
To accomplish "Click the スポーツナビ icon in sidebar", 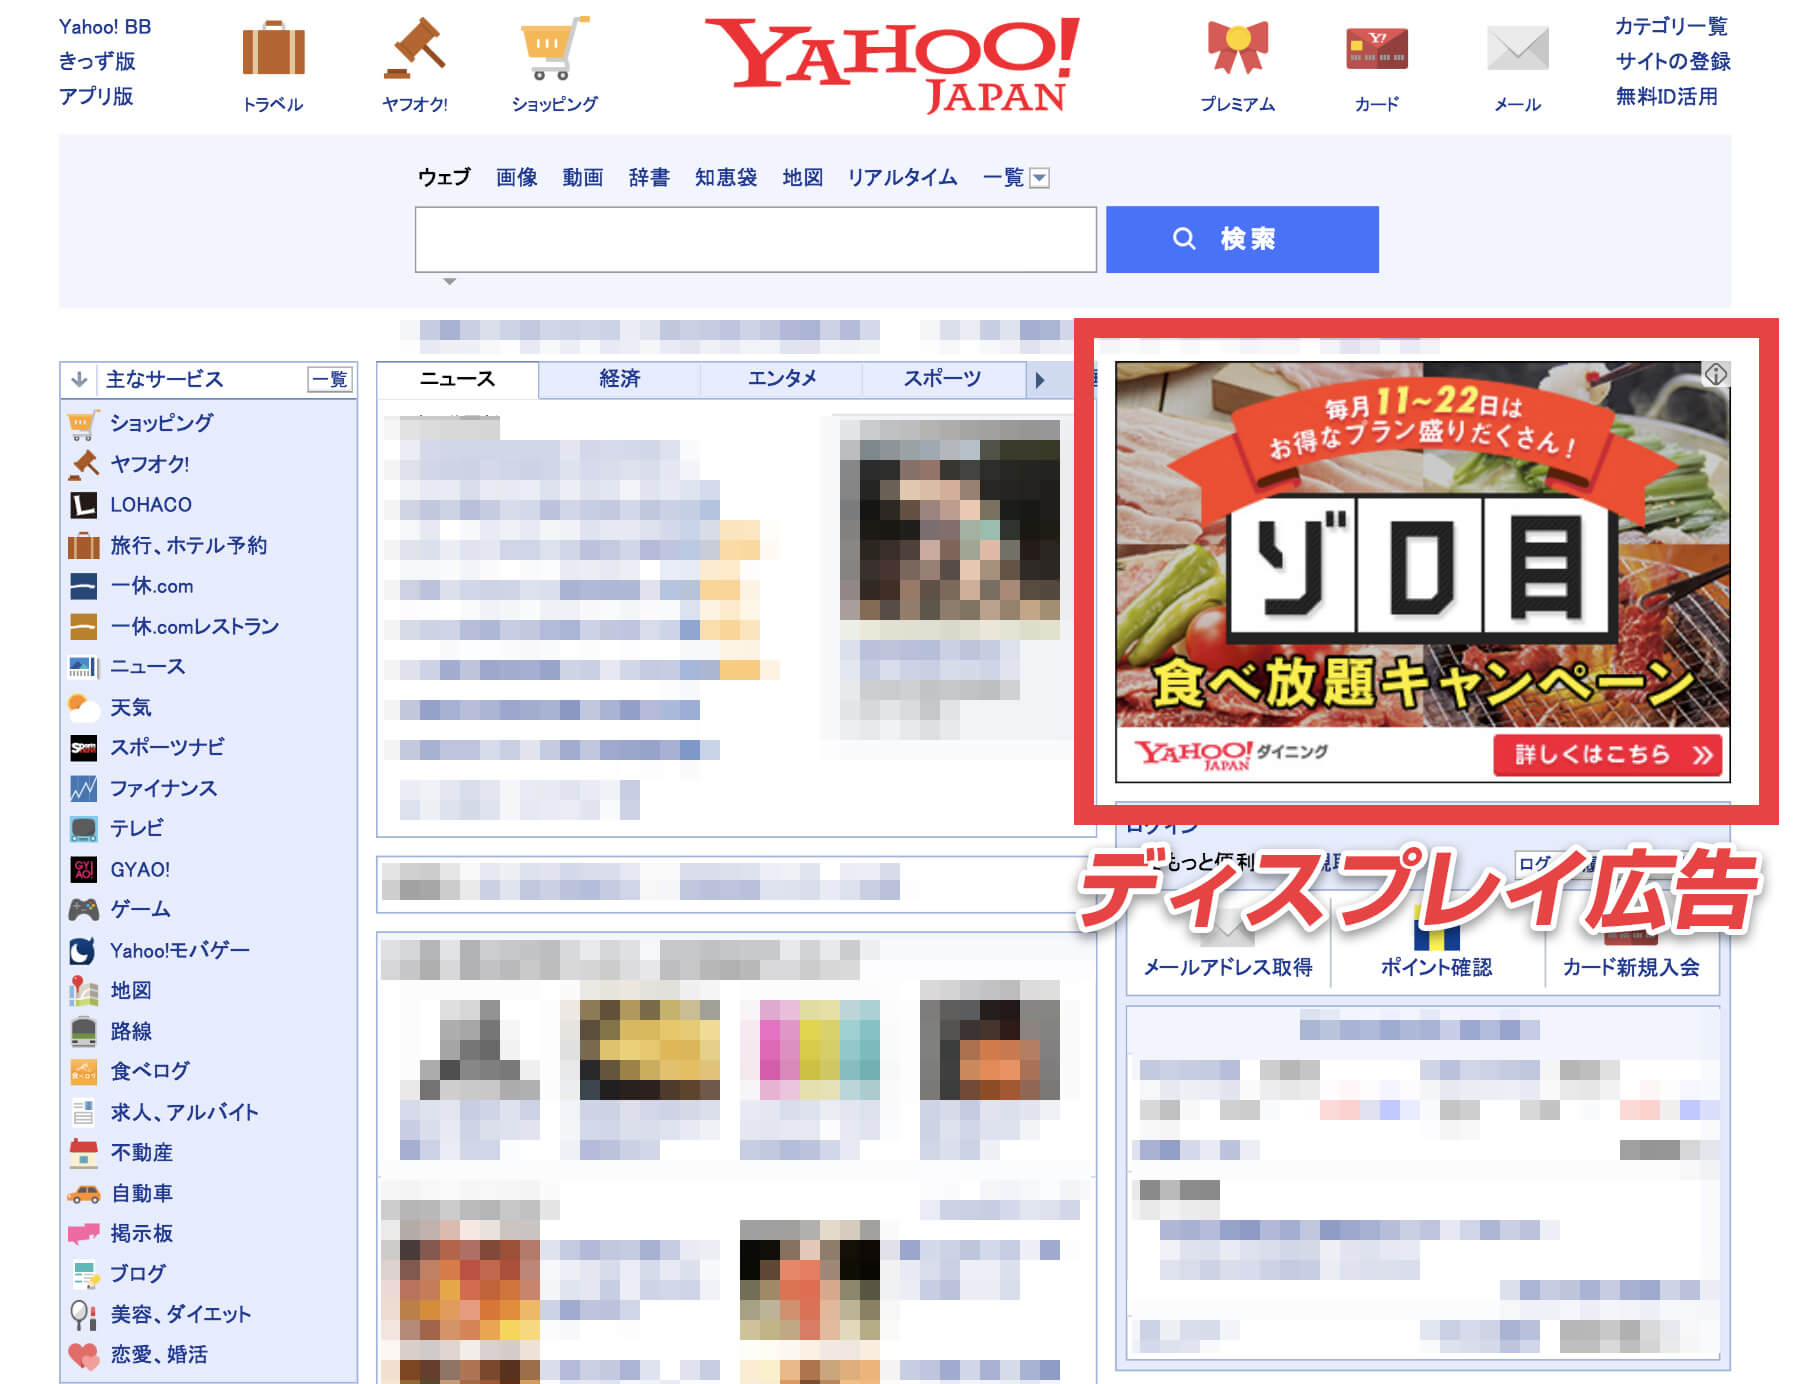I will 83,748.
